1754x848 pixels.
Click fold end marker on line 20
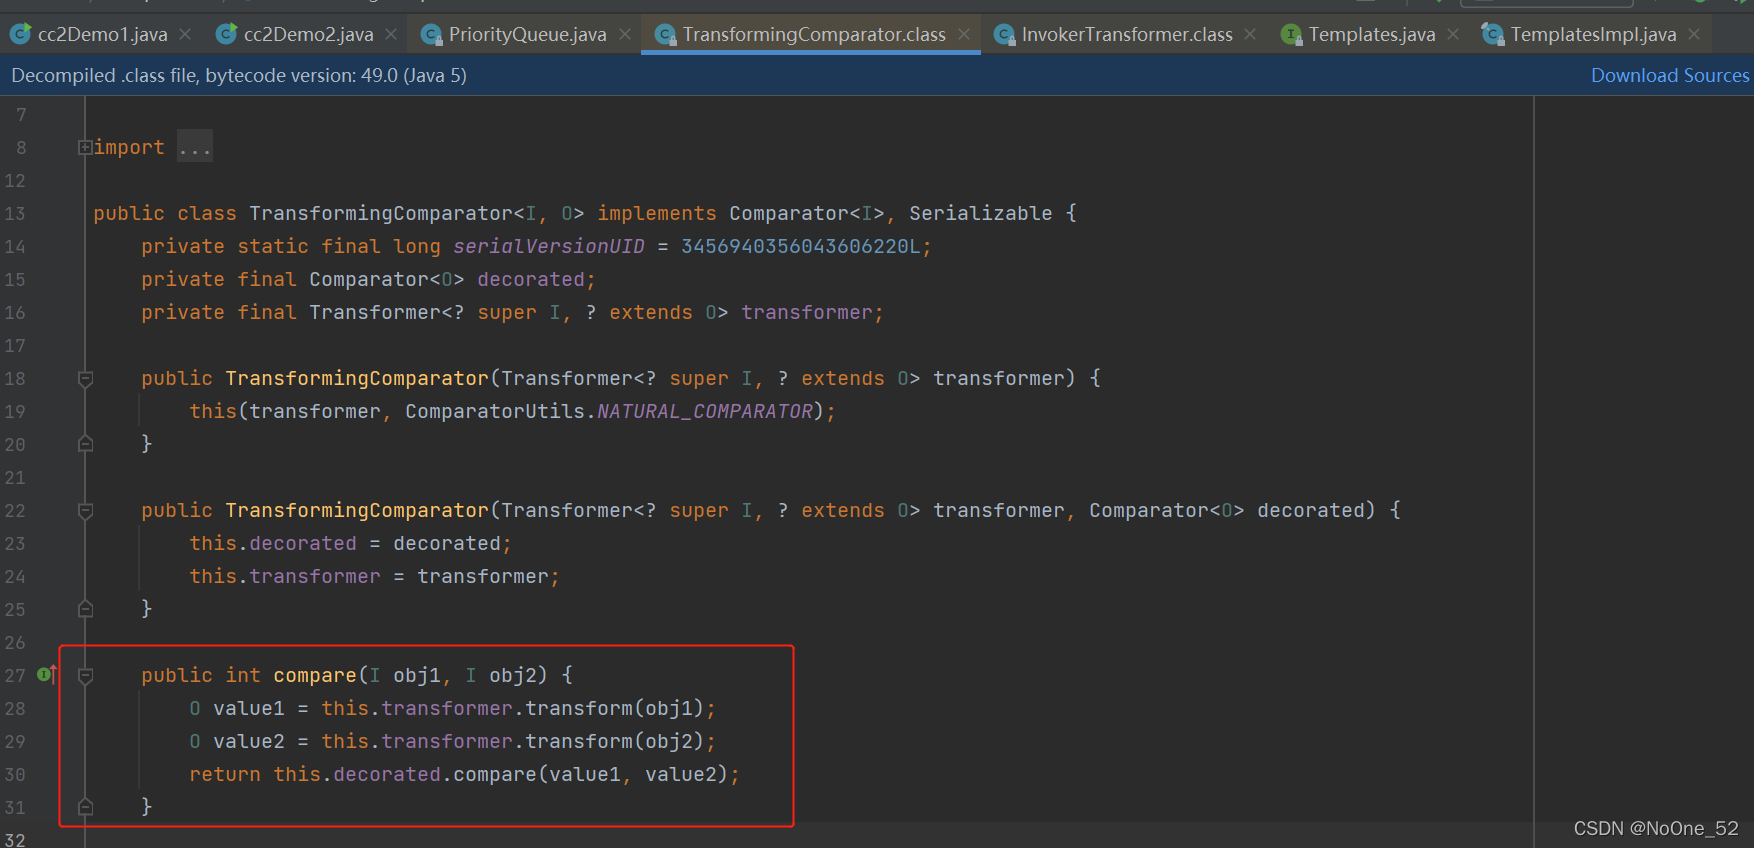85,443
